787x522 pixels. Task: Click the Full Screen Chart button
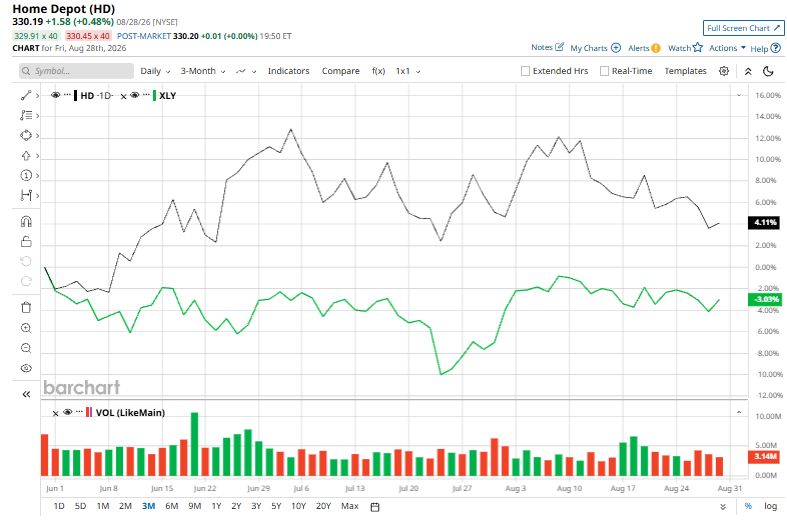[x=743, y=28]
